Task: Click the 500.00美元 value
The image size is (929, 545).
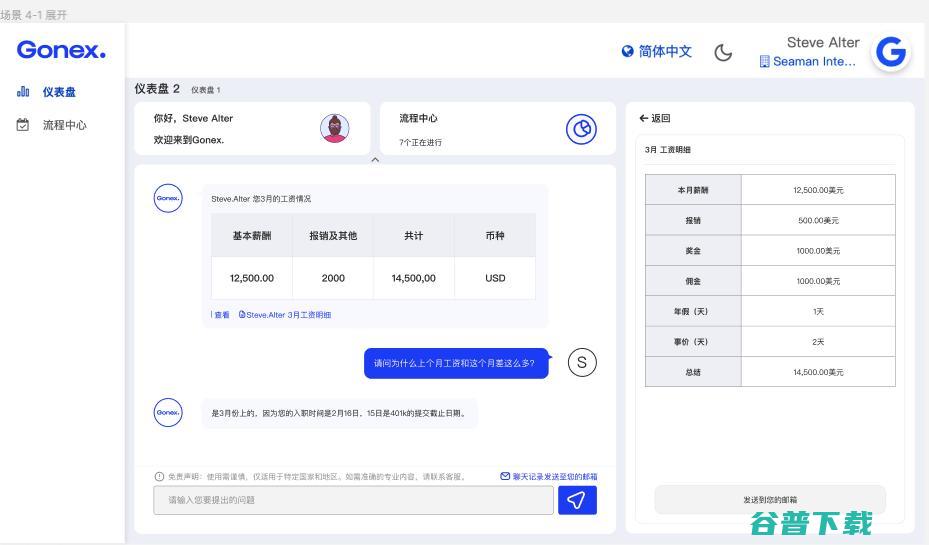Action: pos(818,220)
